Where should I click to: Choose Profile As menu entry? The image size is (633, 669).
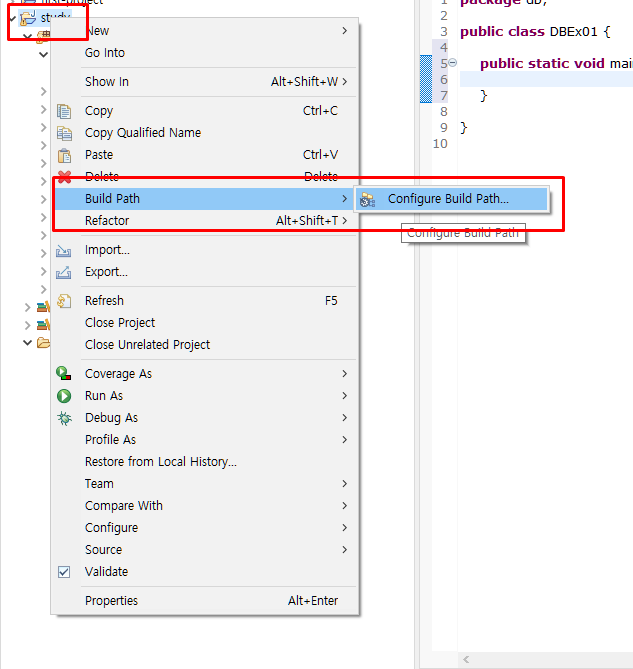[x=205, y=440]
